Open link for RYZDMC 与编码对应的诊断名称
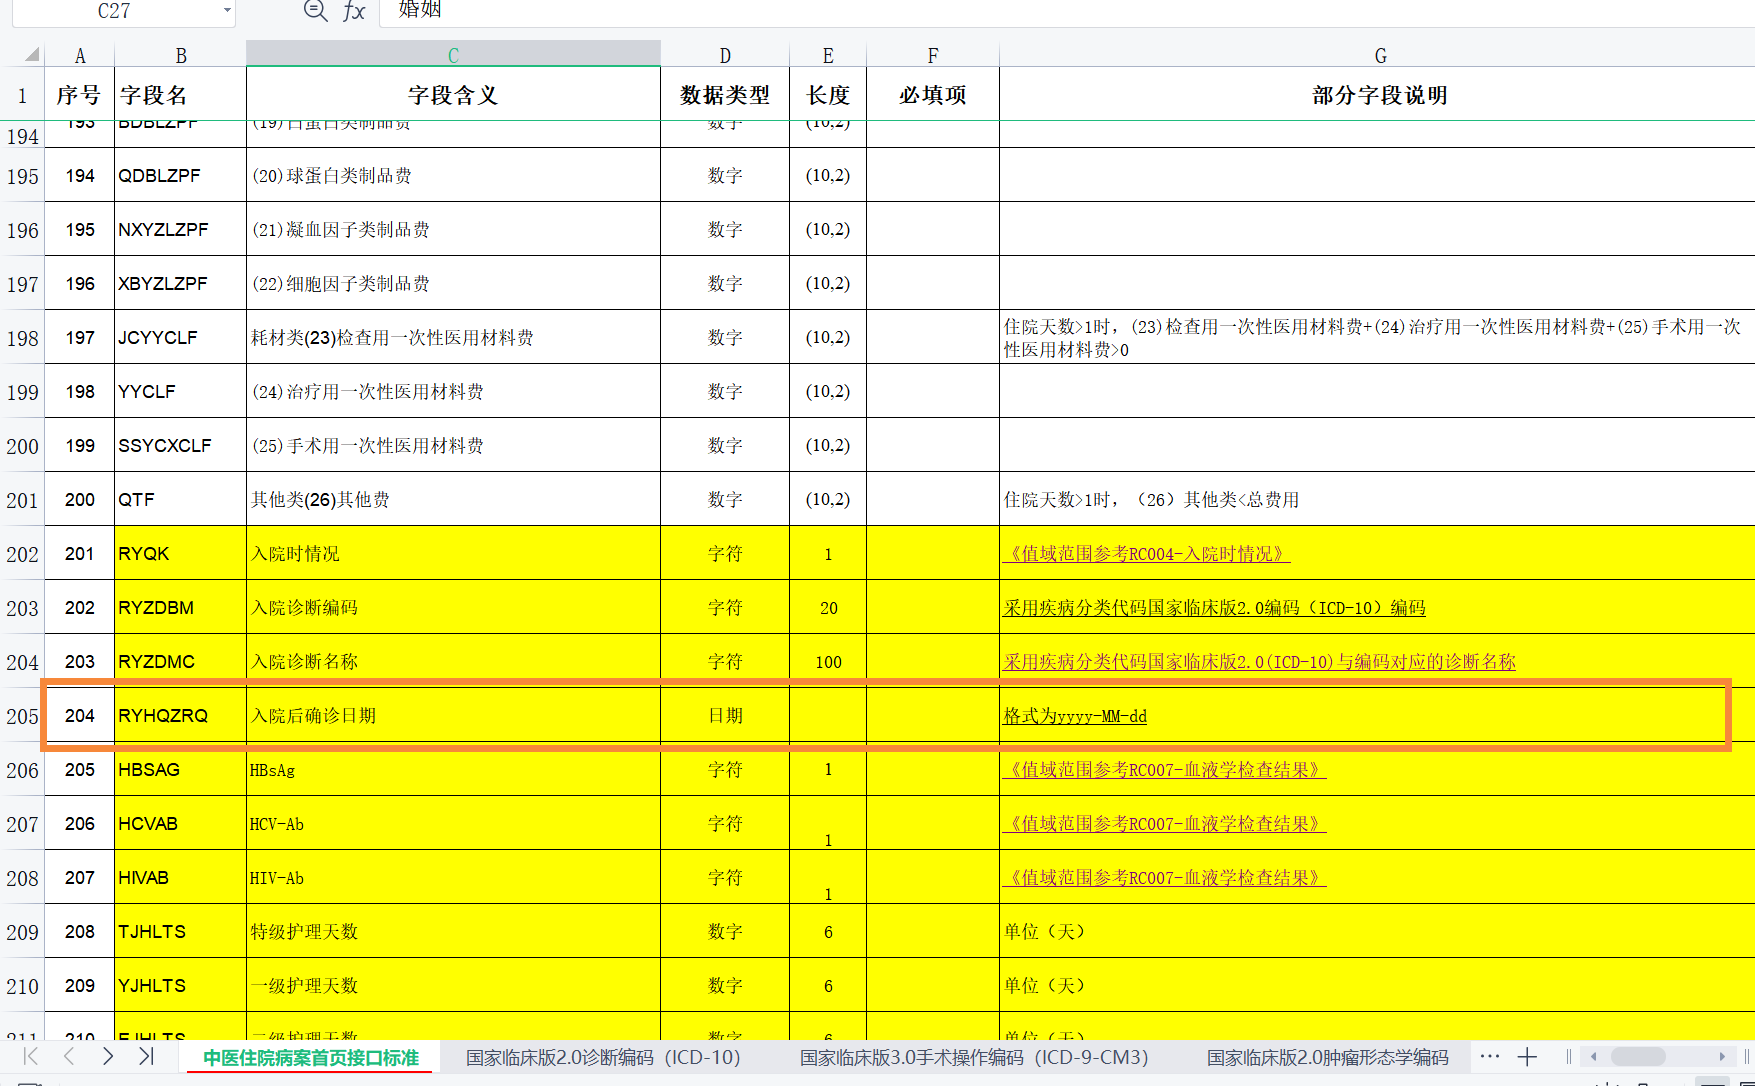The image size is (1755, 1086). 1259,662
